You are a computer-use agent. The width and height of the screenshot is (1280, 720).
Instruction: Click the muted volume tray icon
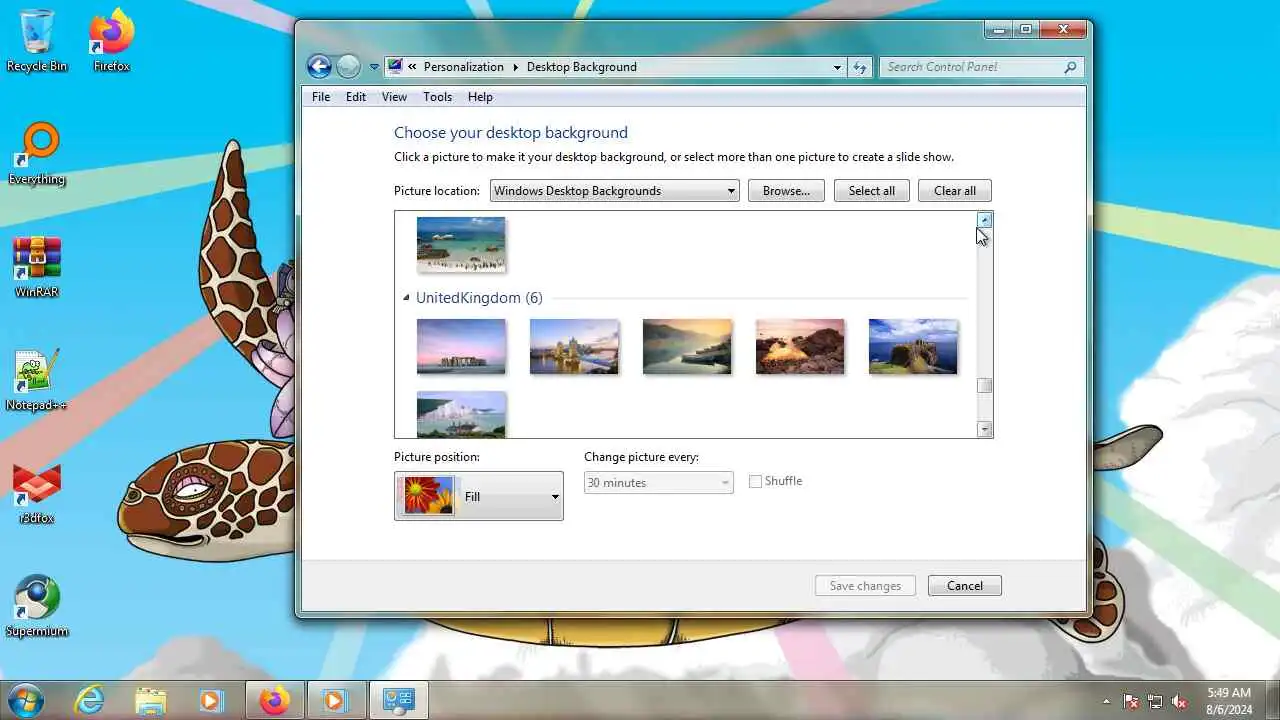click(x=1180, y=701)
